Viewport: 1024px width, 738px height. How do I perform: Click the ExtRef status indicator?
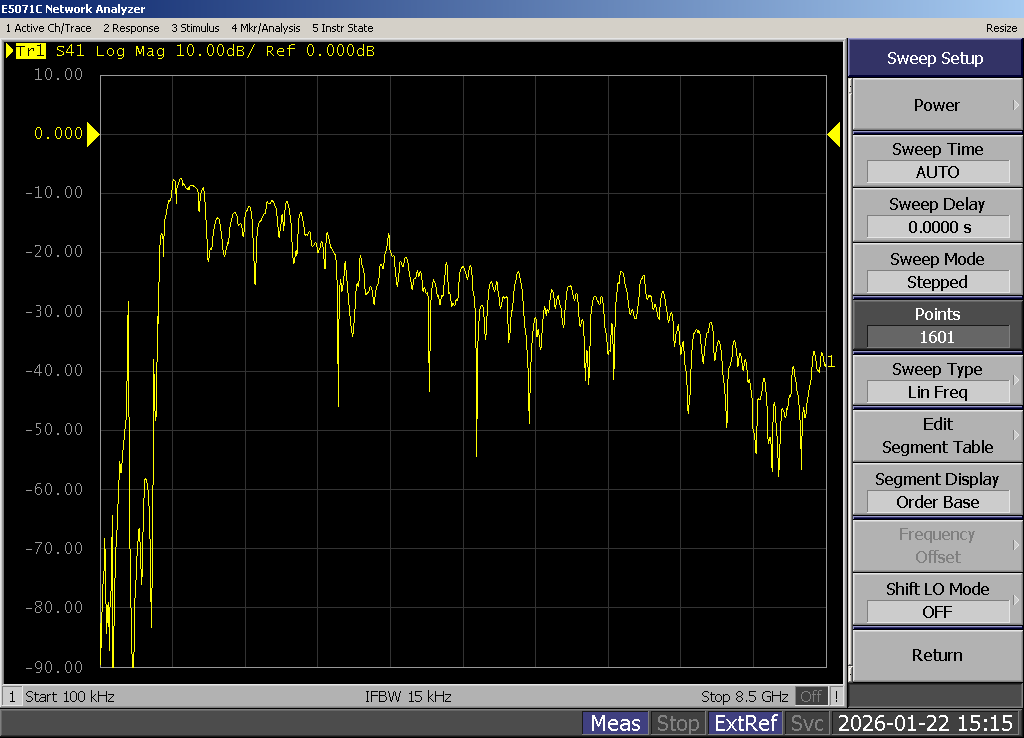[x=745, y=723]
